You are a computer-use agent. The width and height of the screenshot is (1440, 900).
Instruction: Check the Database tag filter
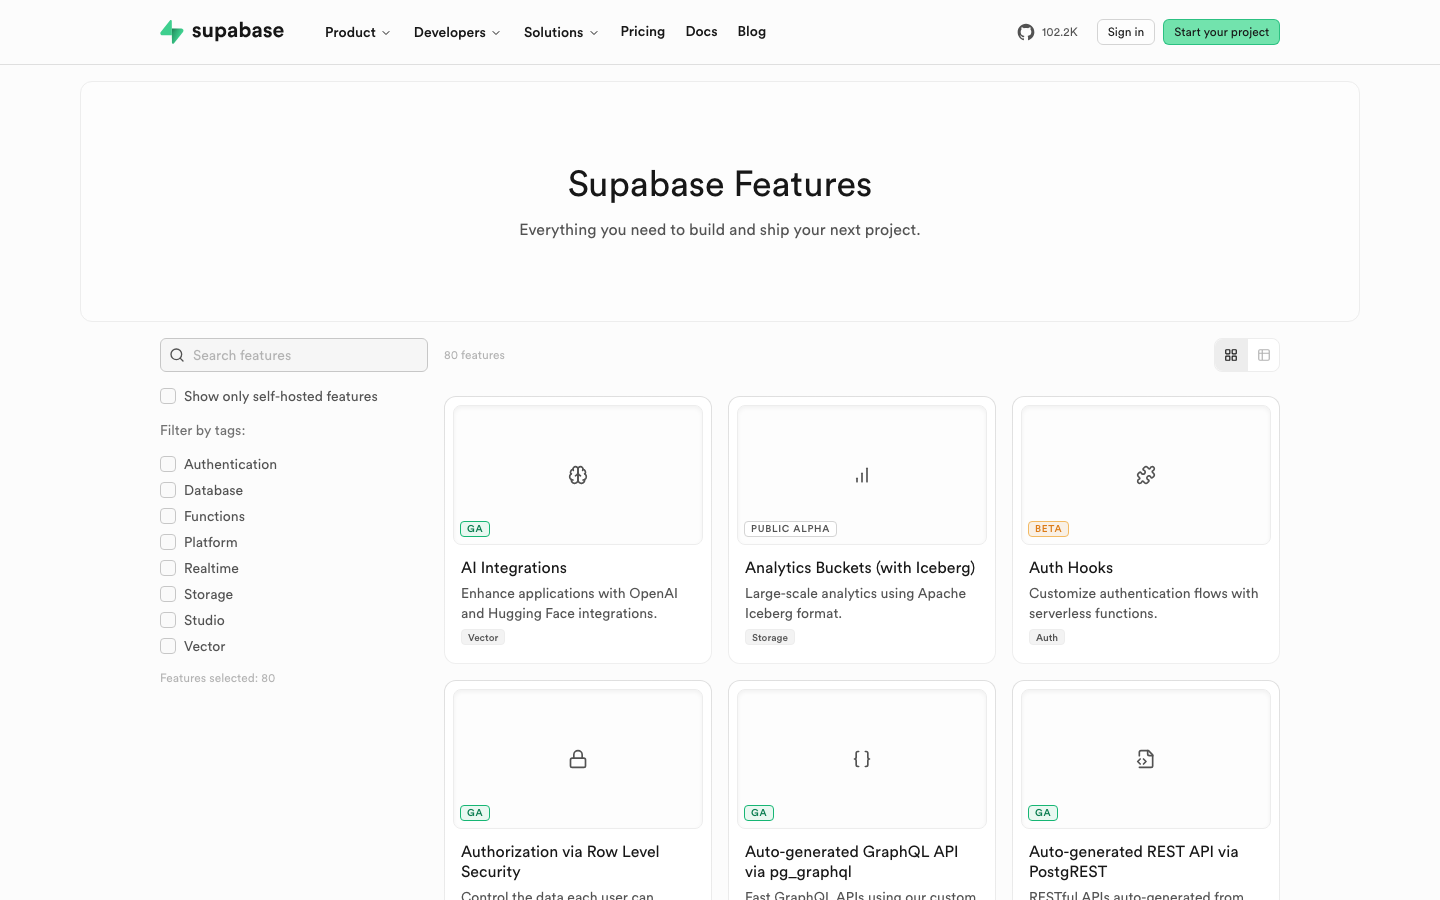click(x=168, y=490)
